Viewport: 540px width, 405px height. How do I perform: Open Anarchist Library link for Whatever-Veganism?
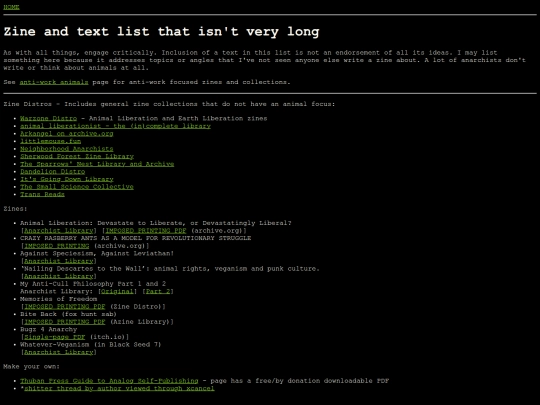coord(59,352)
